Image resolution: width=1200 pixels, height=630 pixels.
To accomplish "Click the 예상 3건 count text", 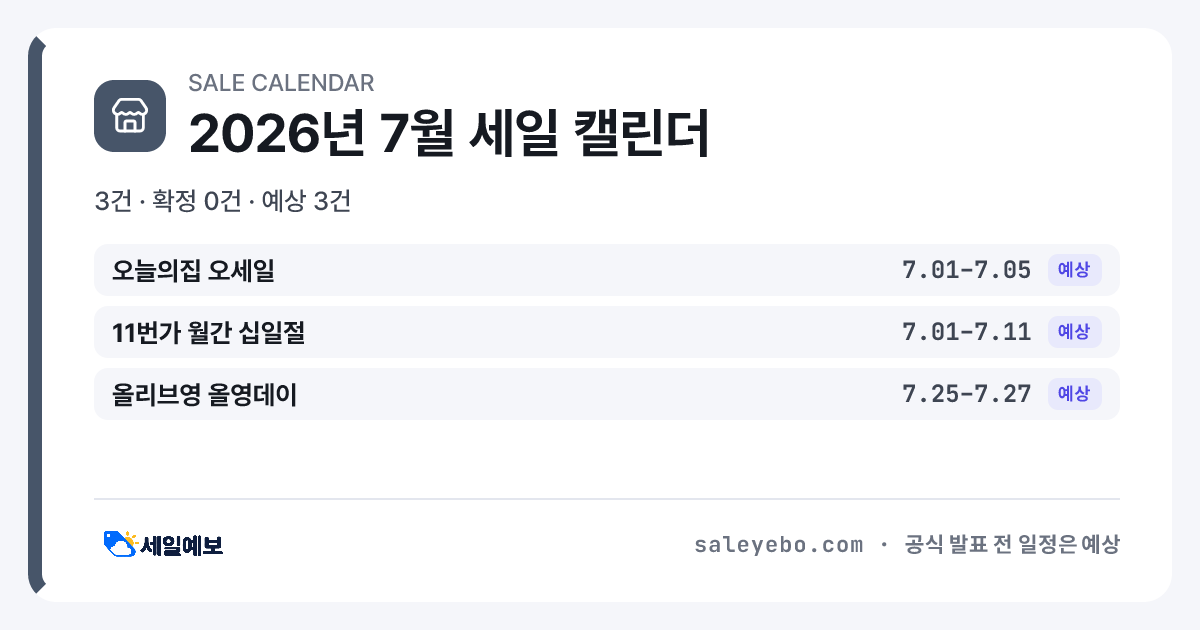I will click(306, 201).
